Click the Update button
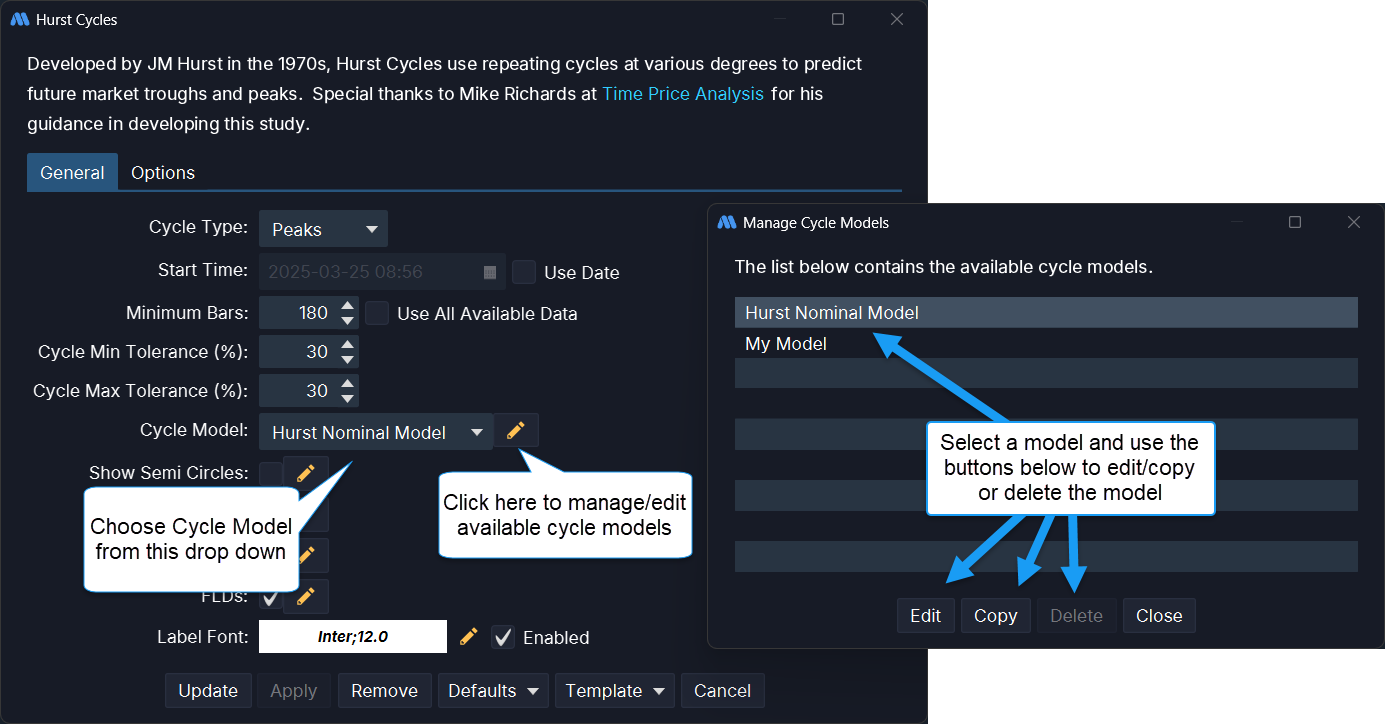Screen dimensions: 1385x724 point(208,691)
